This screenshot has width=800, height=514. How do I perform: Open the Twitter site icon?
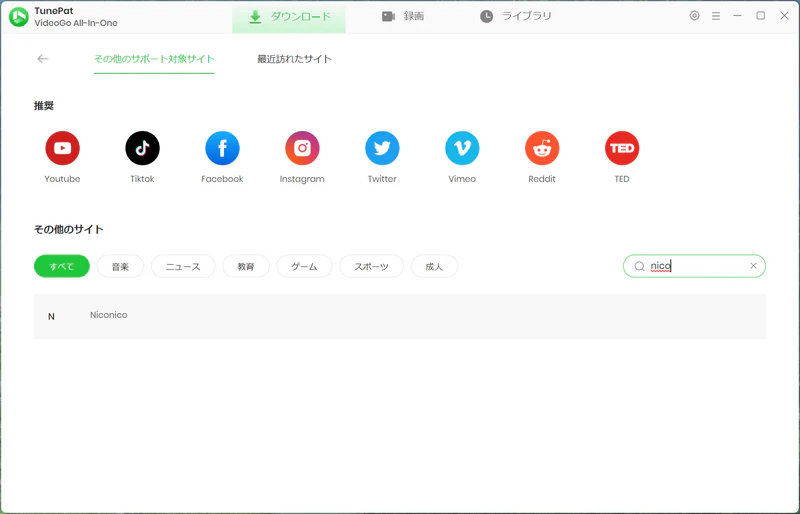[x=382, y=148]
